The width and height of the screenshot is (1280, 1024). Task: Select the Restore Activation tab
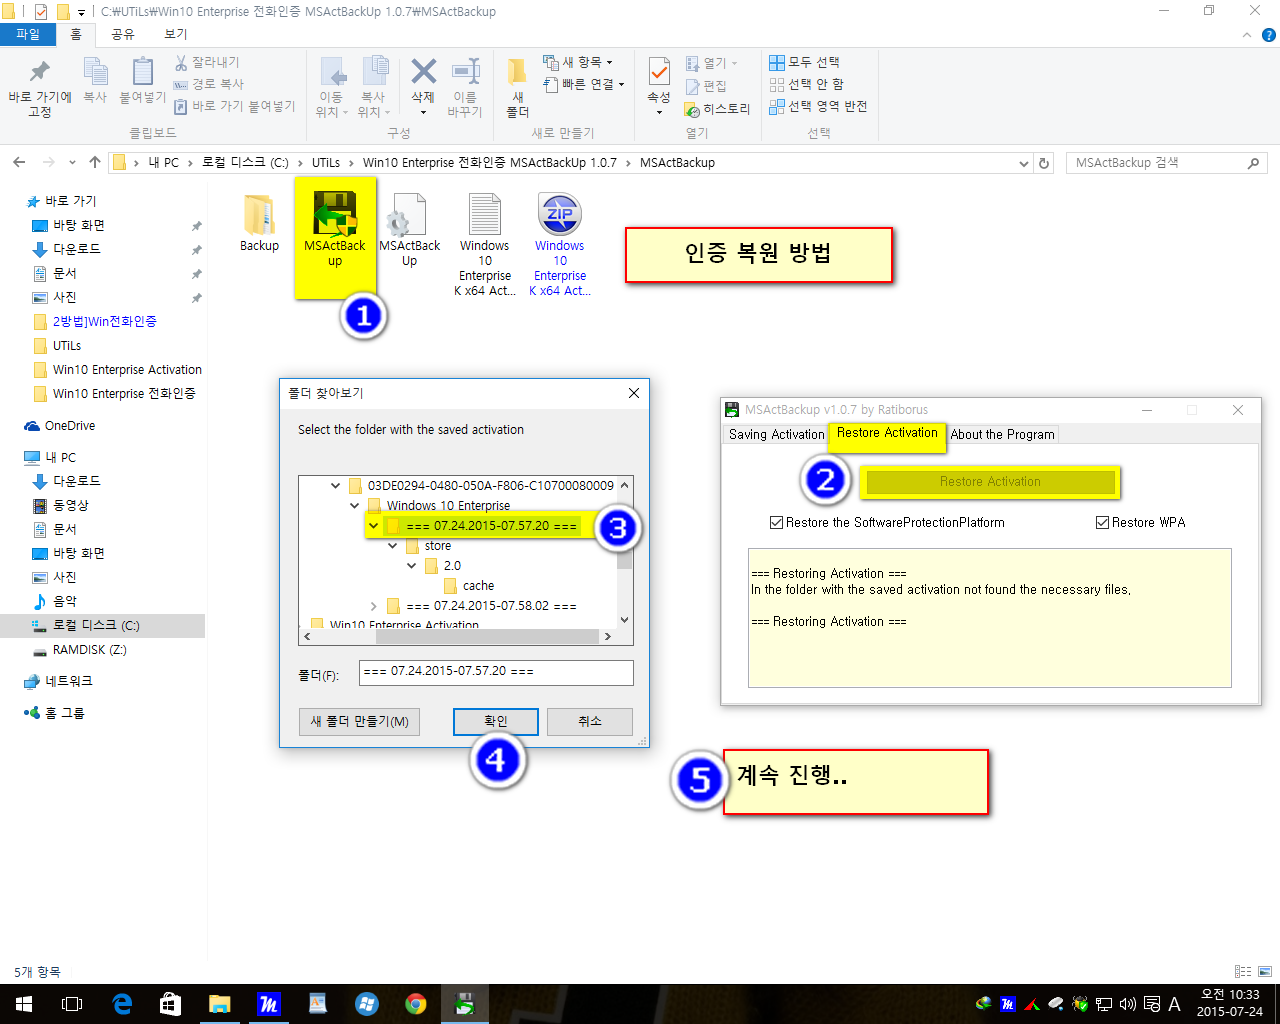coord(887,433)
